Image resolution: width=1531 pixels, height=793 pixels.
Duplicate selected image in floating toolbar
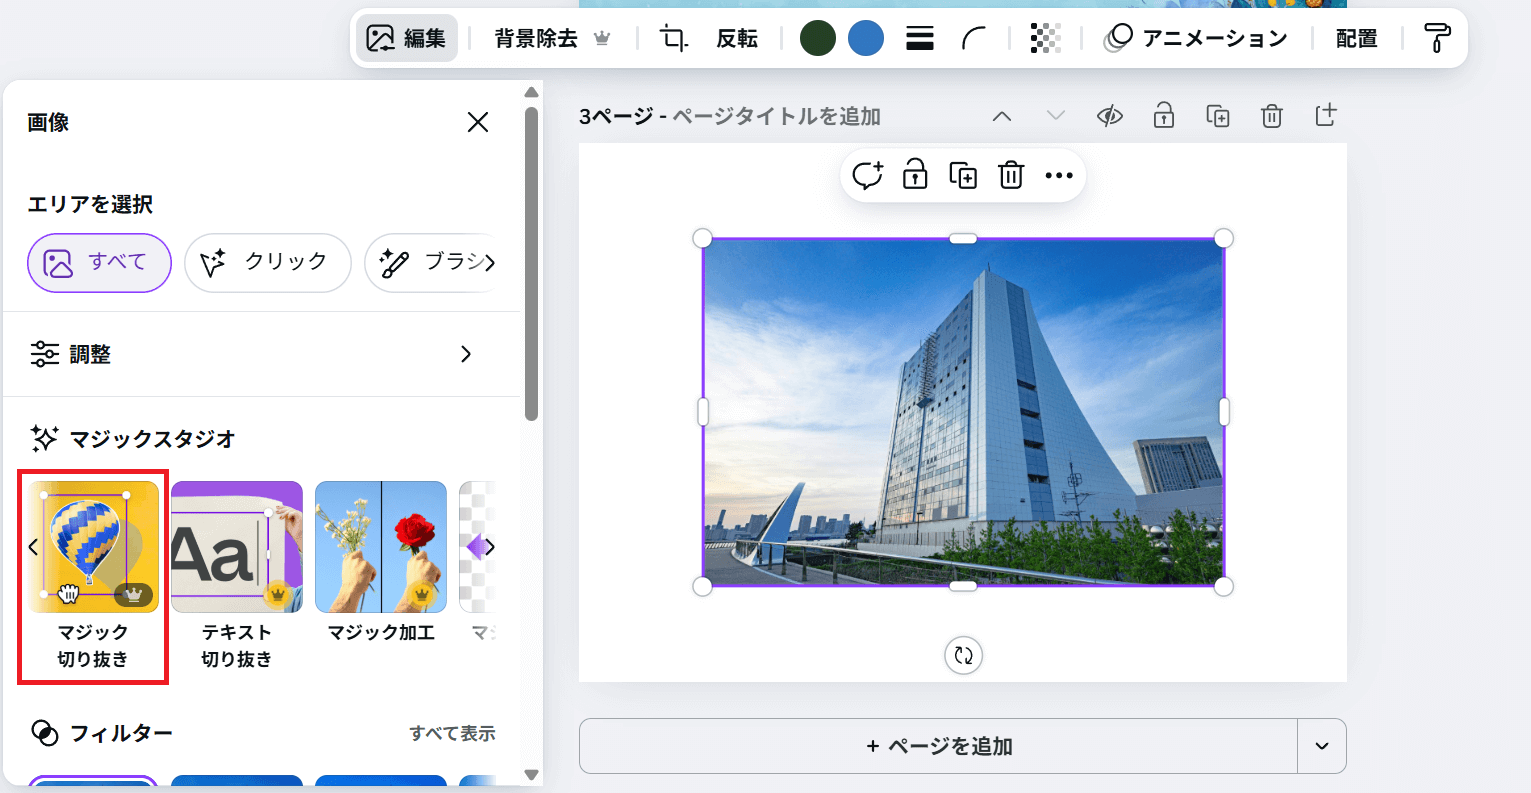pyautogui.click(x=963, y=175)
